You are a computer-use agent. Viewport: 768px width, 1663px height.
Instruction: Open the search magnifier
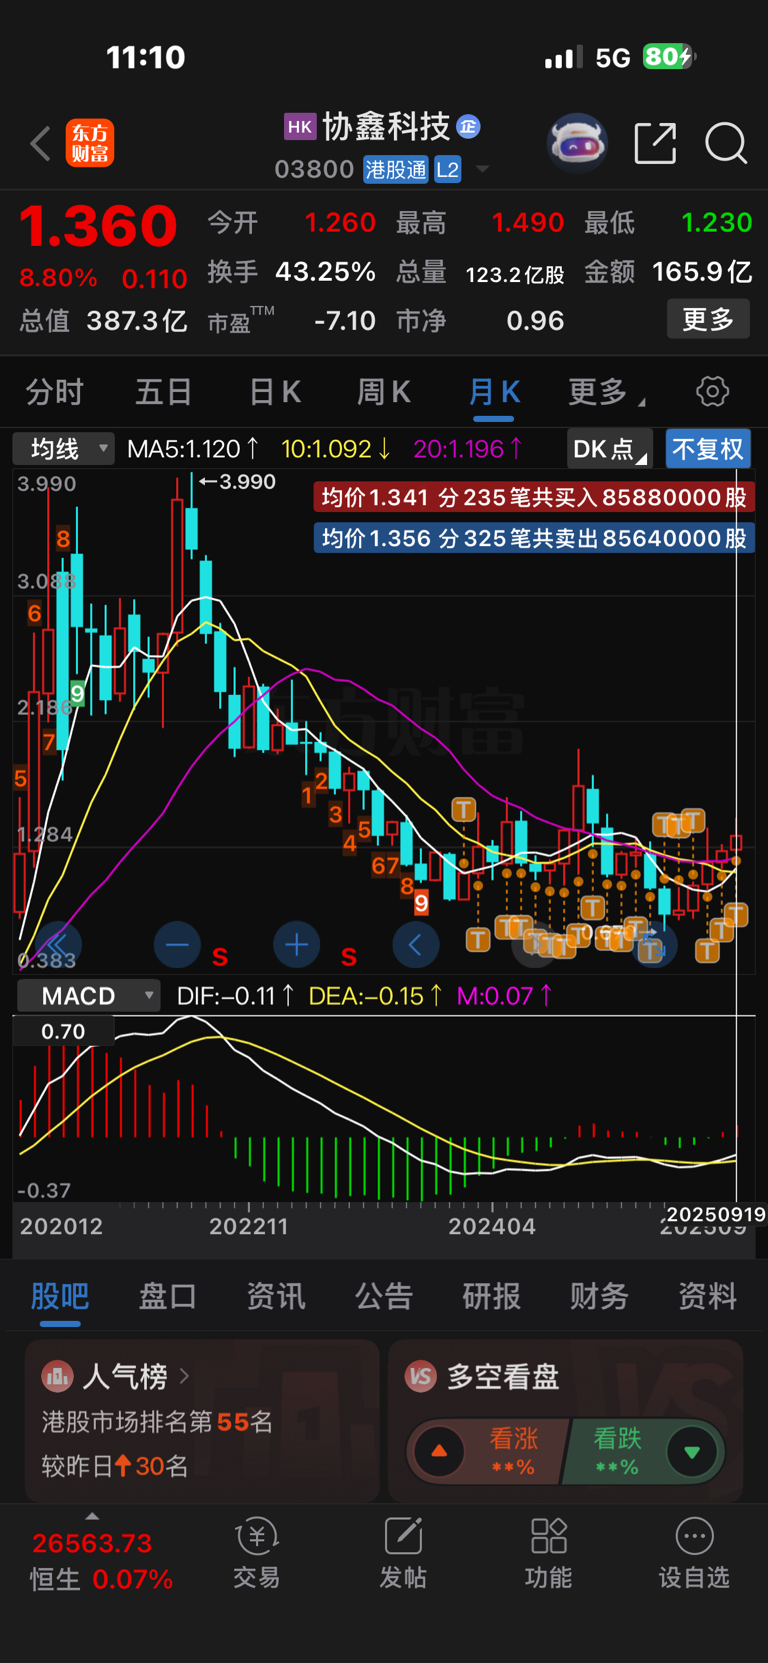click(x=726, y=143)
